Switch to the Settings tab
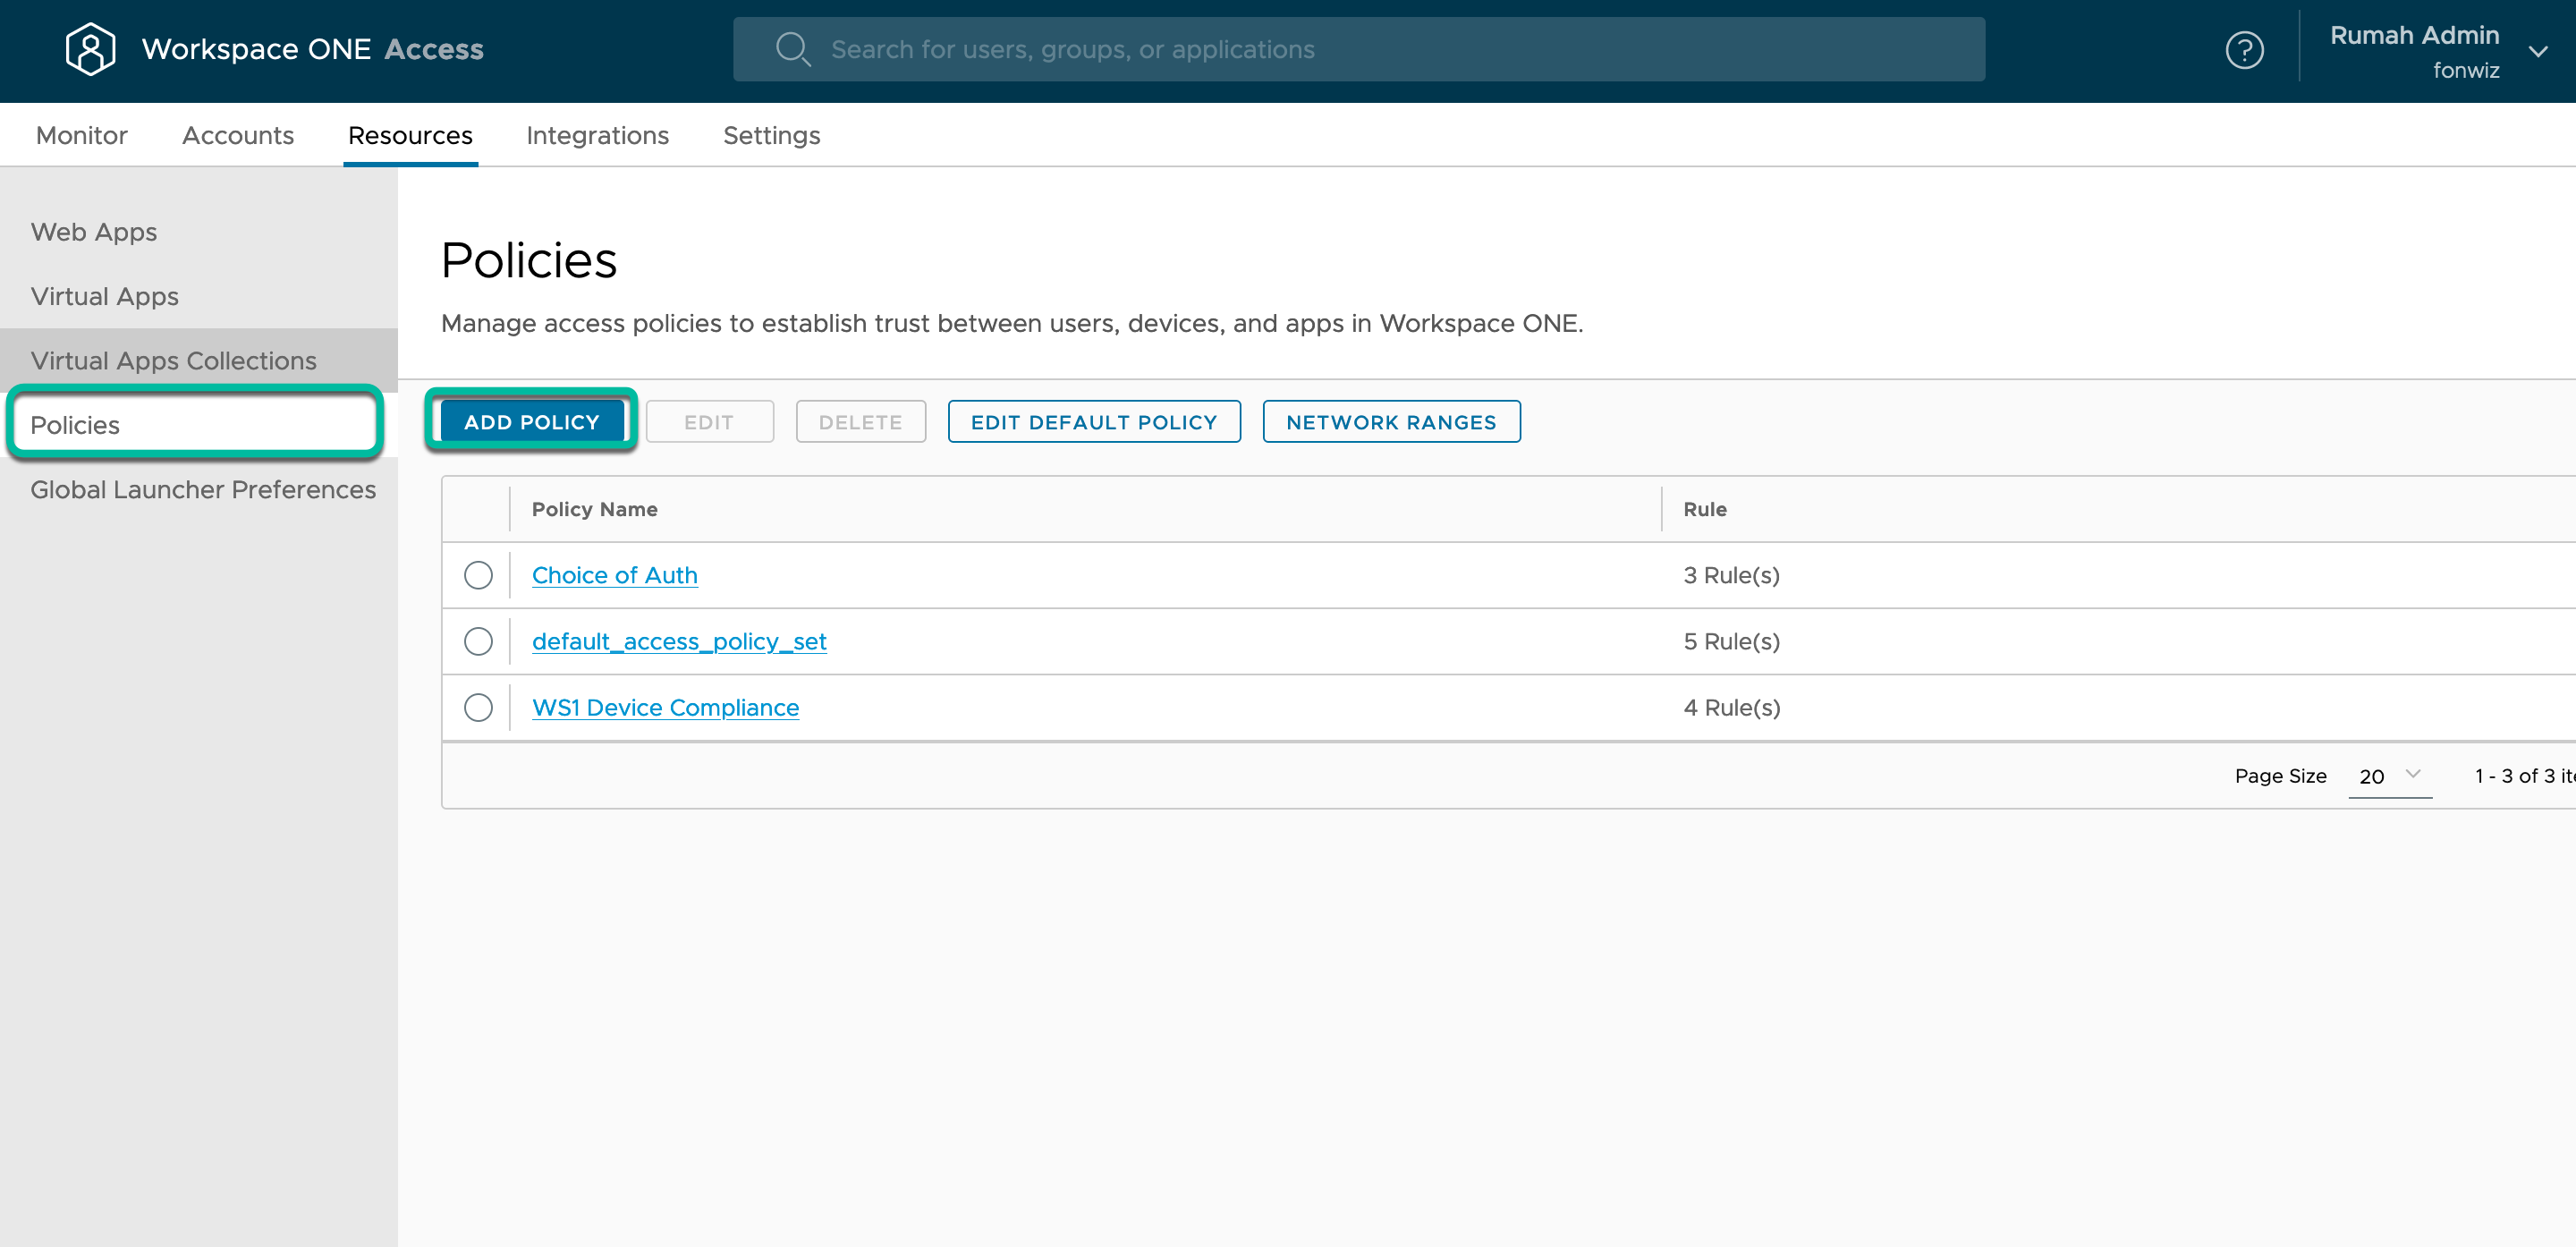The image size is (2576, 1247). (x=771, y=135)
